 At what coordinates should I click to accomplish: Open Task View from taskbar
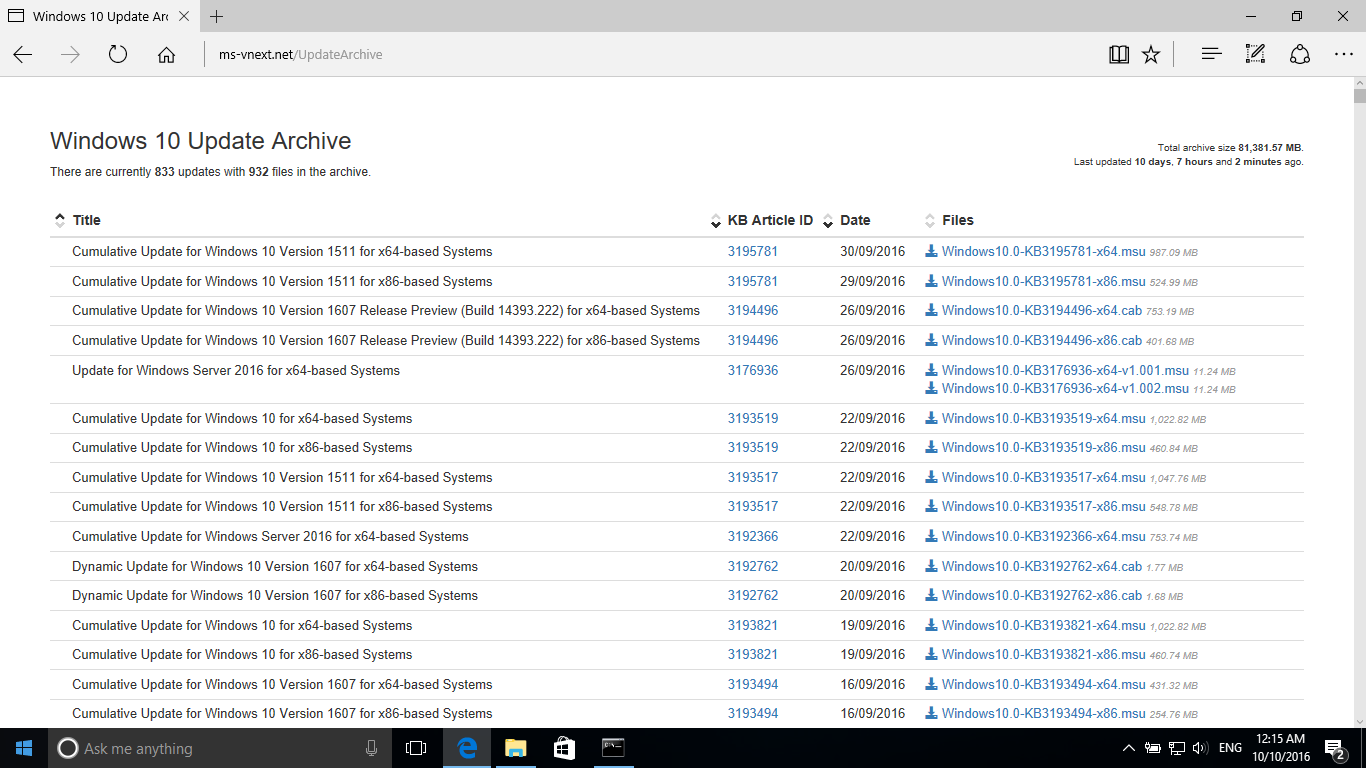[416, 748]
